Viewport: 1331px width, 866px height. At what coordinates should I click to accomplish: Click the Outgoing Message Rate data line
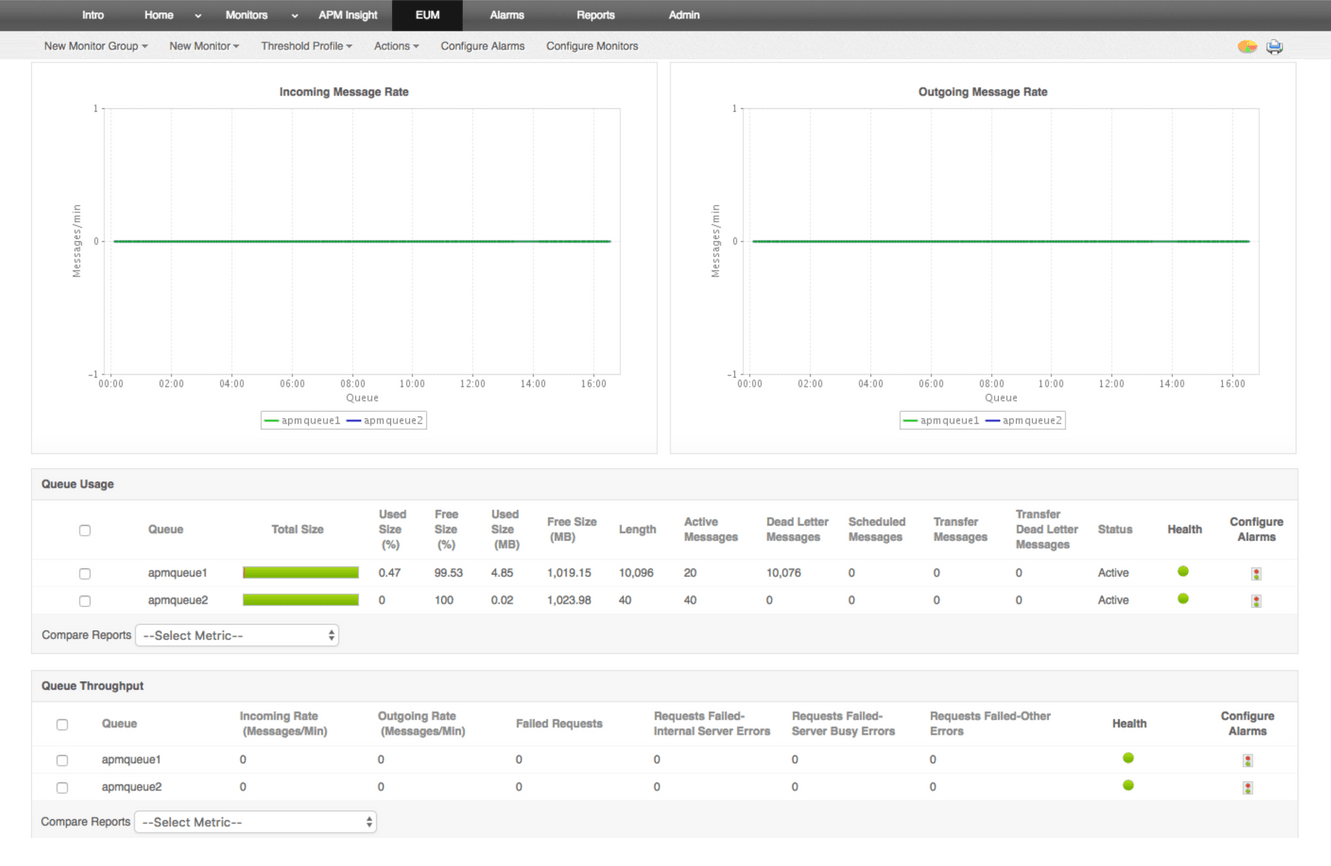tap(1001, 241)
